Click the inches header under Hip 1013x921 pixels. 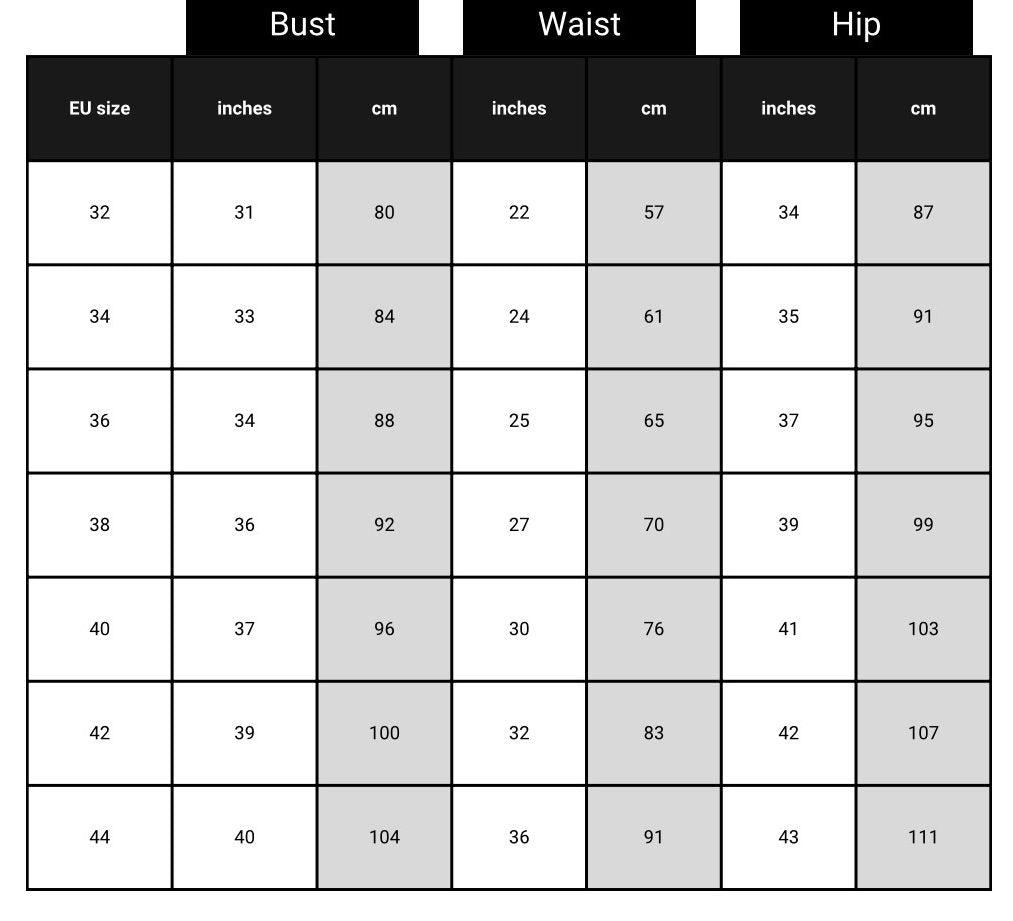pos(788,108)
